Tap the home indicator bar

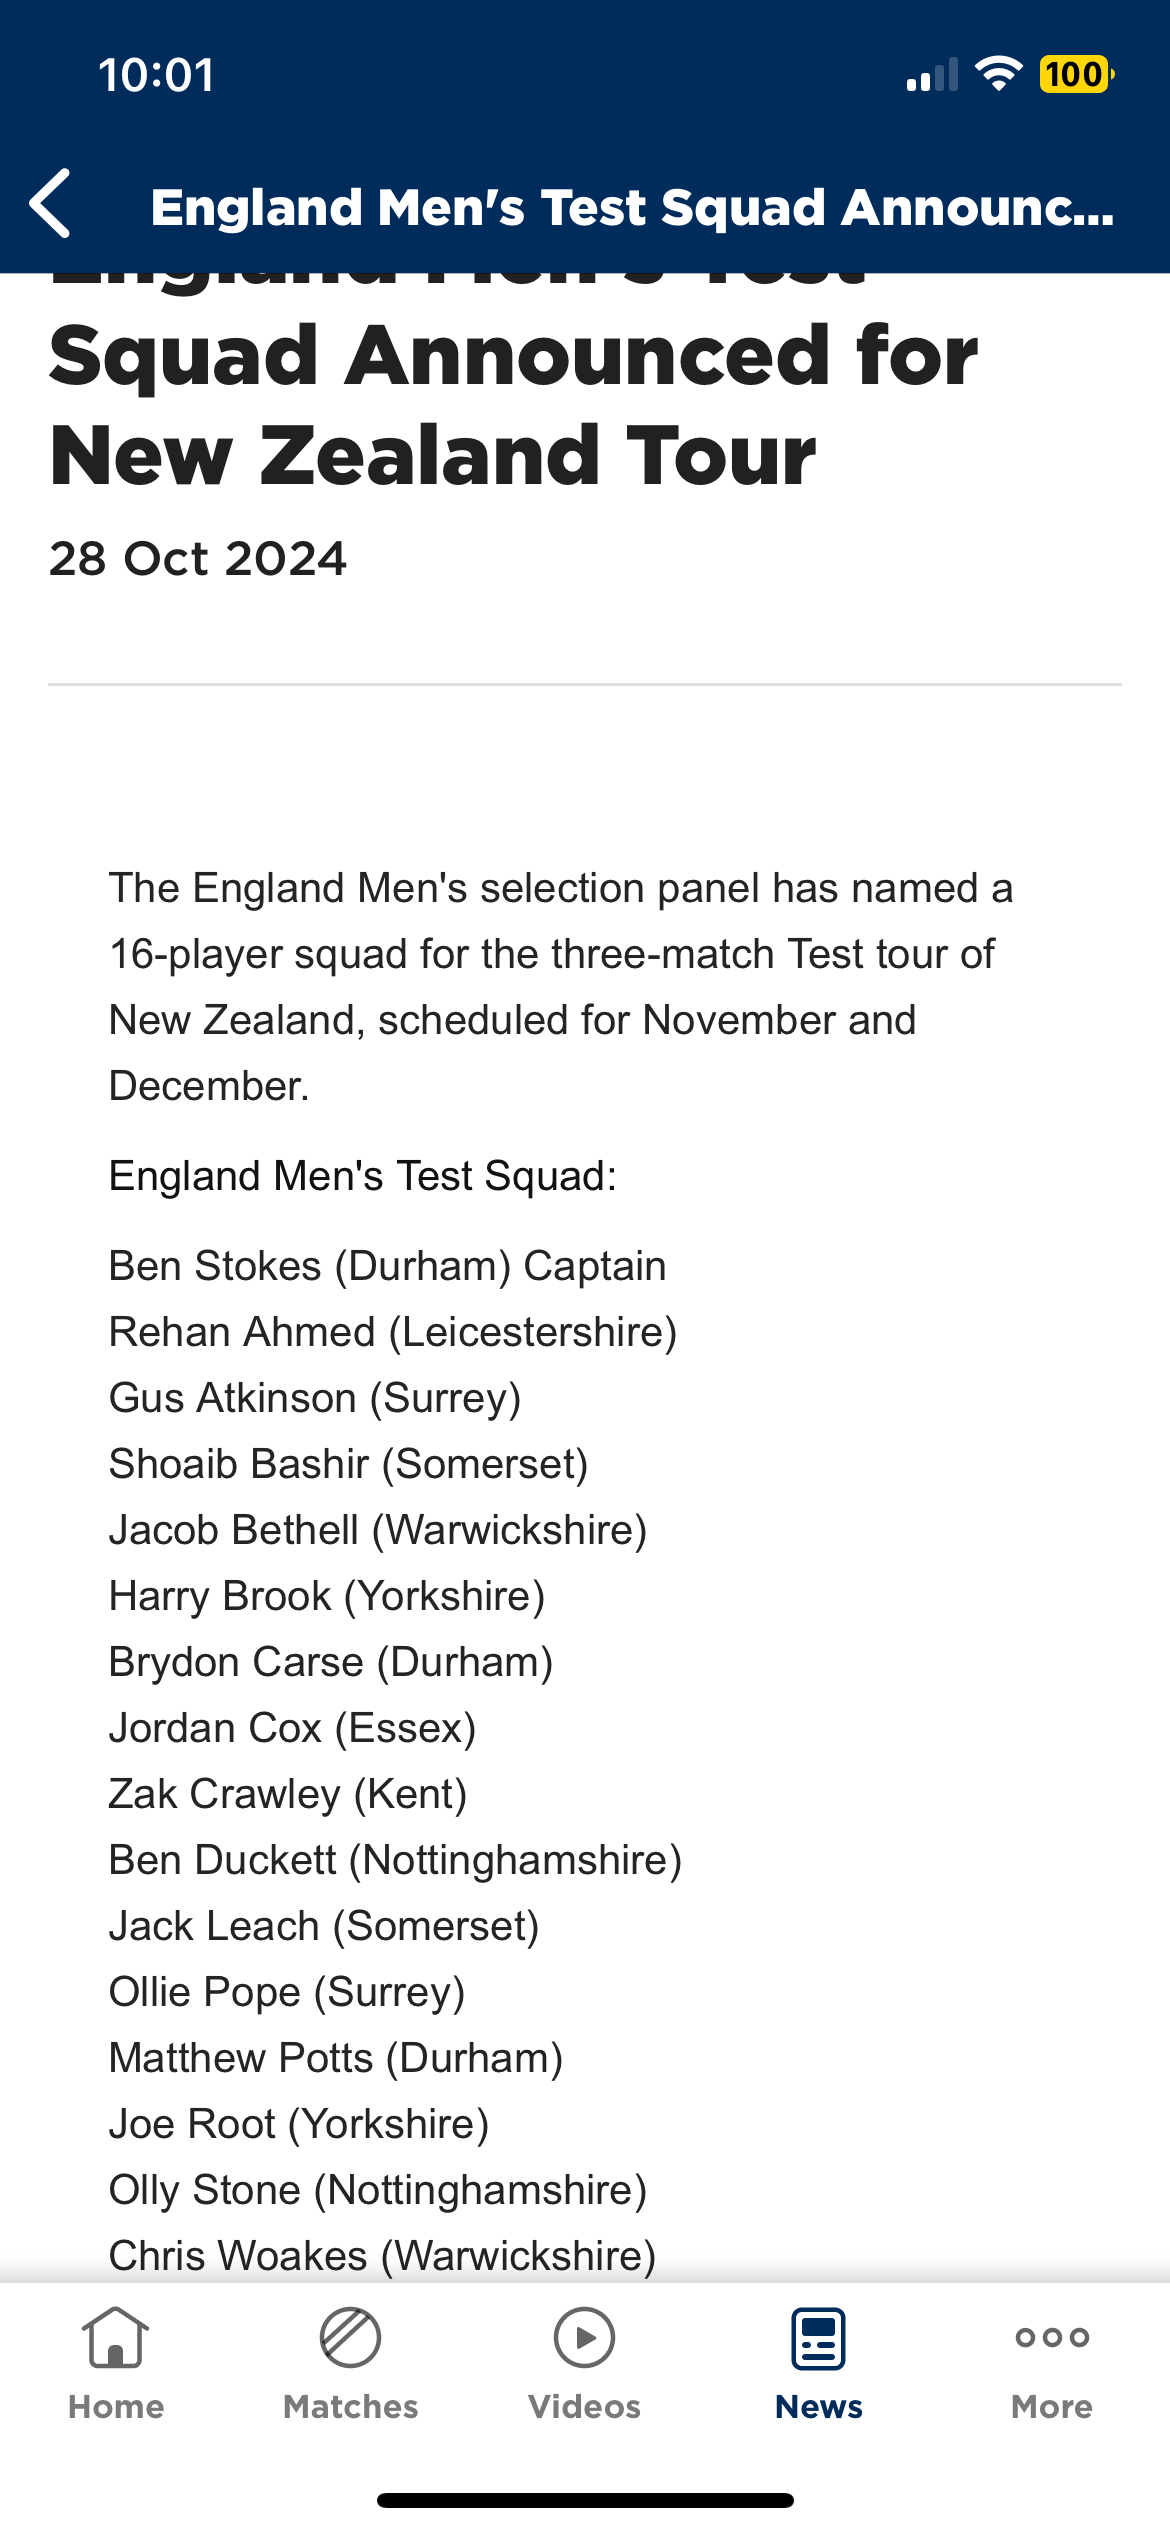[585, 2500]
